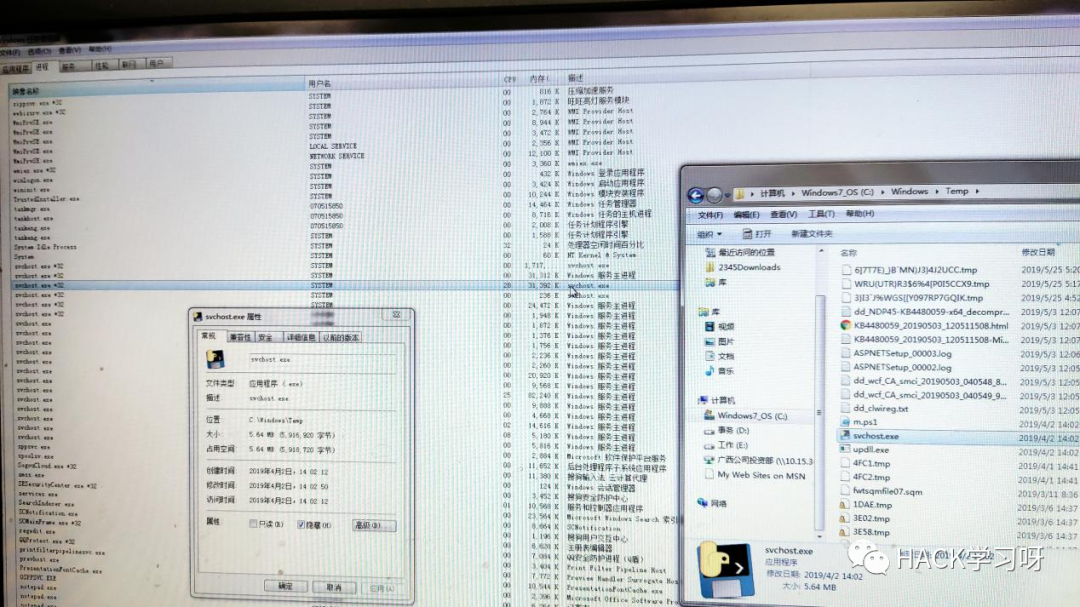This screenshot has height=607, width=1080.
Task: Click the folder icon in the address bar
Action: pyautogui.click(x=739, y=194)
